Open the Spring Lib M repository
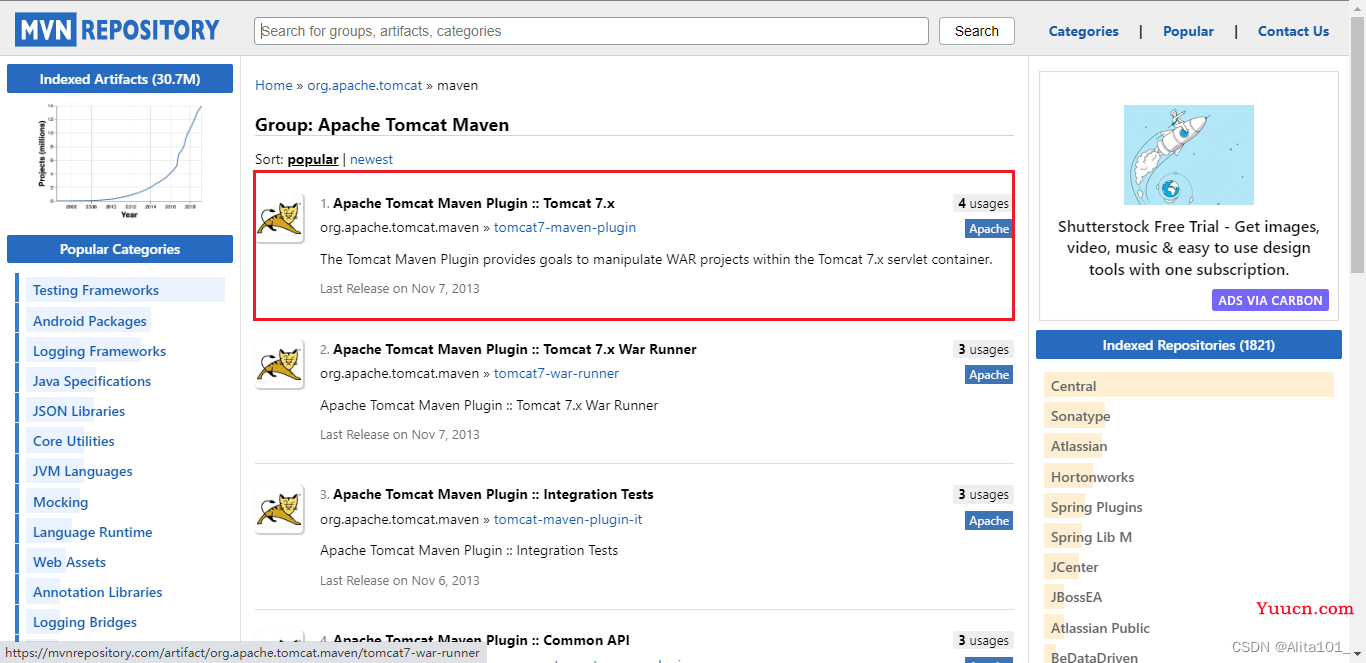1366x663 pixels. (1092, 537)
